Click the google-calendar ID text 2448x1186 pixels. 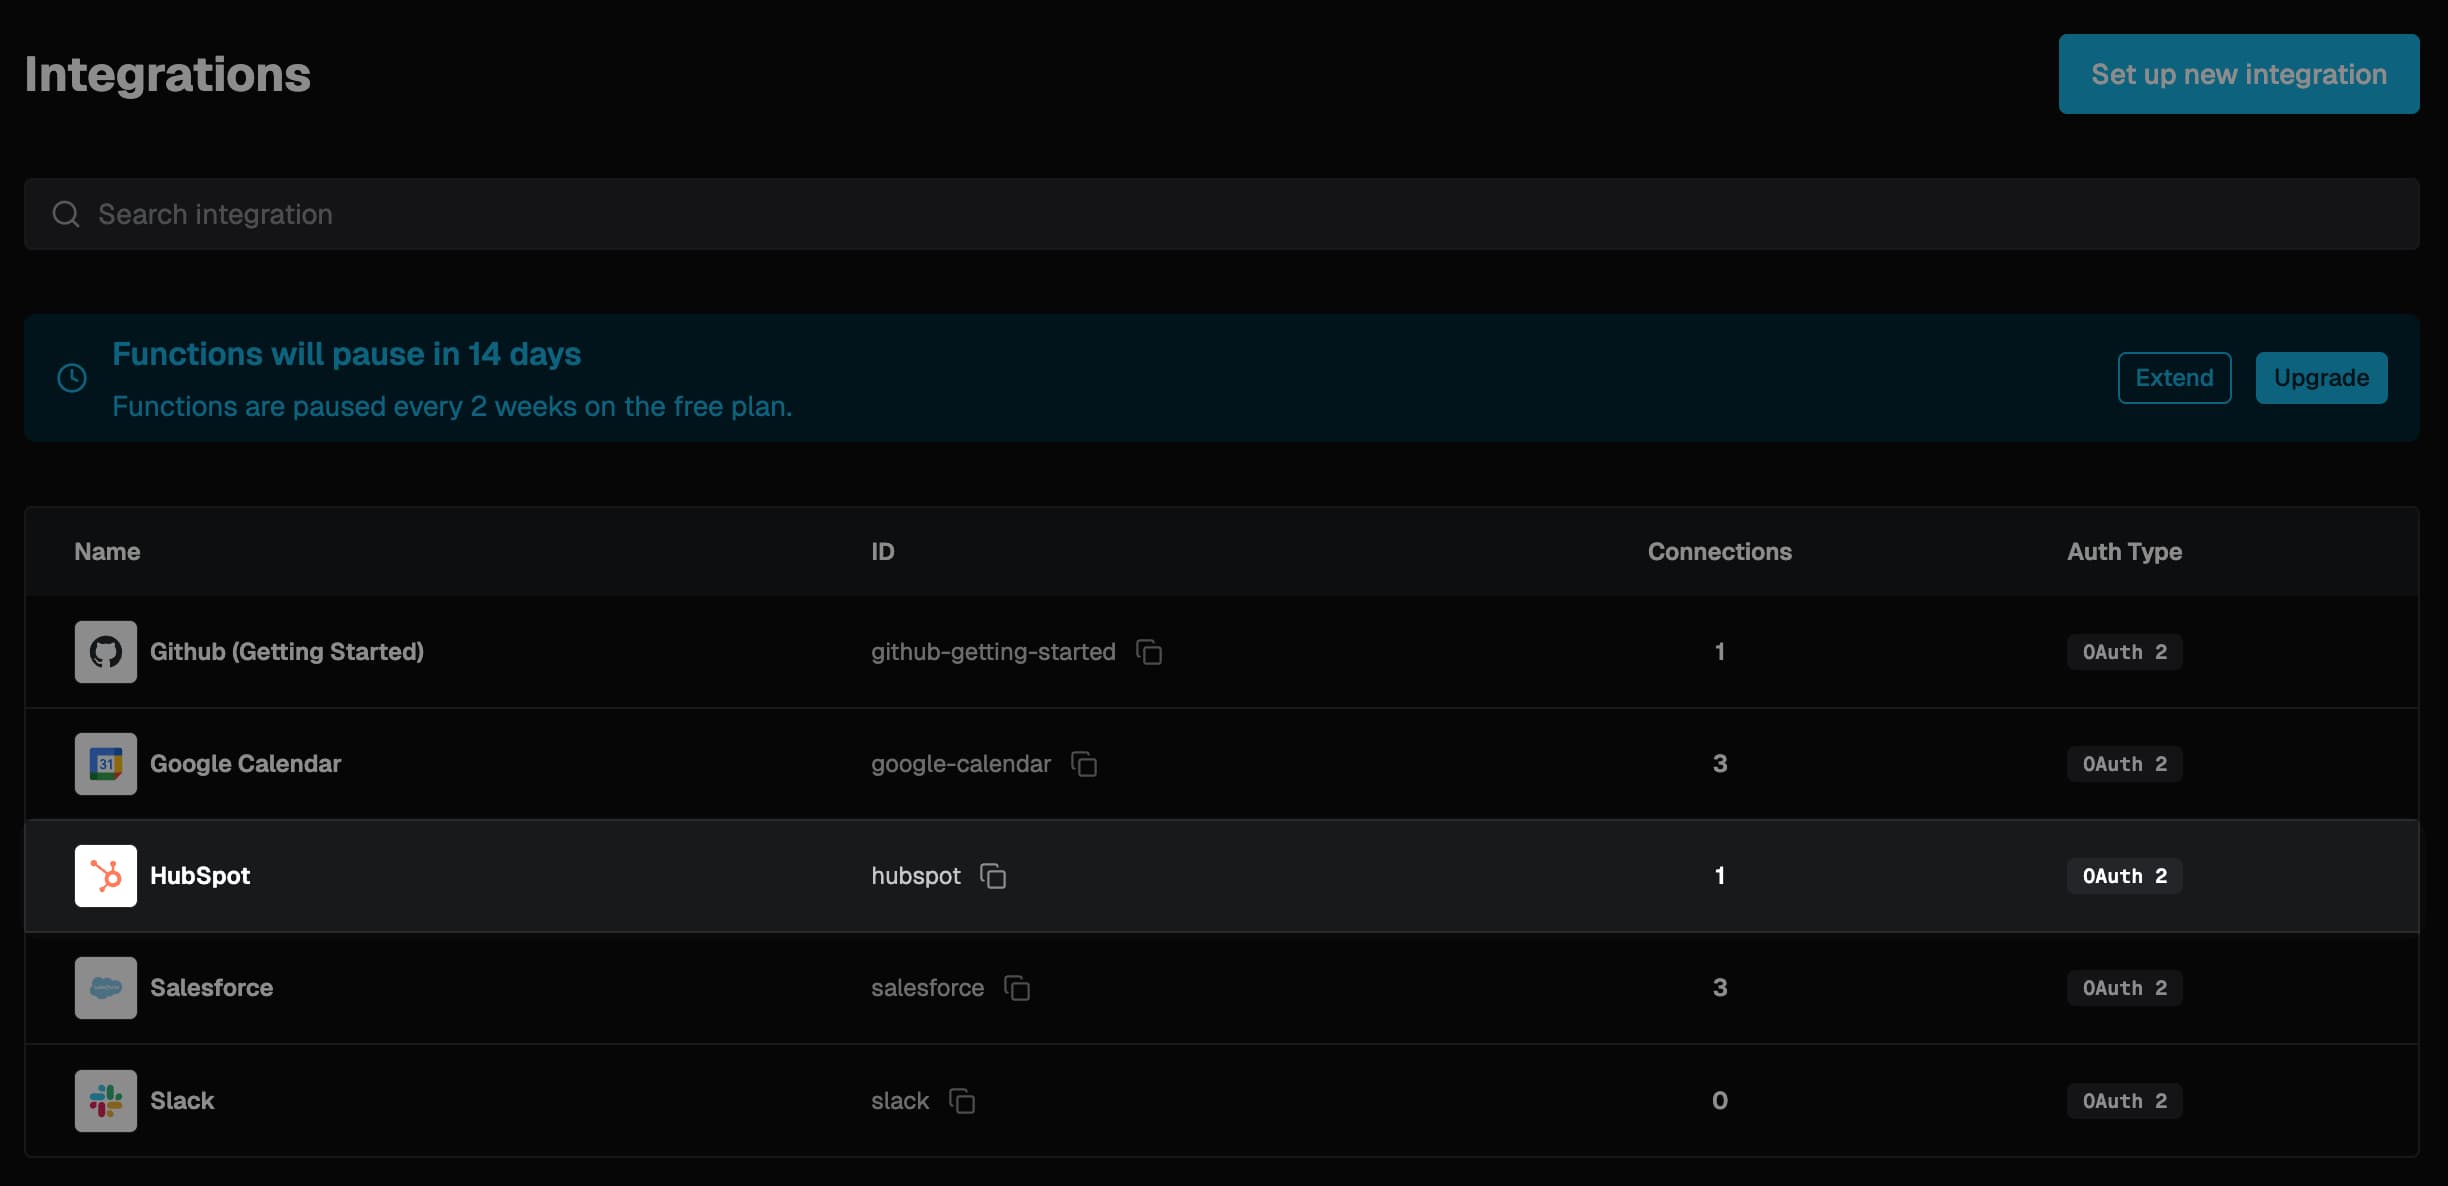(x=961, y=764)
